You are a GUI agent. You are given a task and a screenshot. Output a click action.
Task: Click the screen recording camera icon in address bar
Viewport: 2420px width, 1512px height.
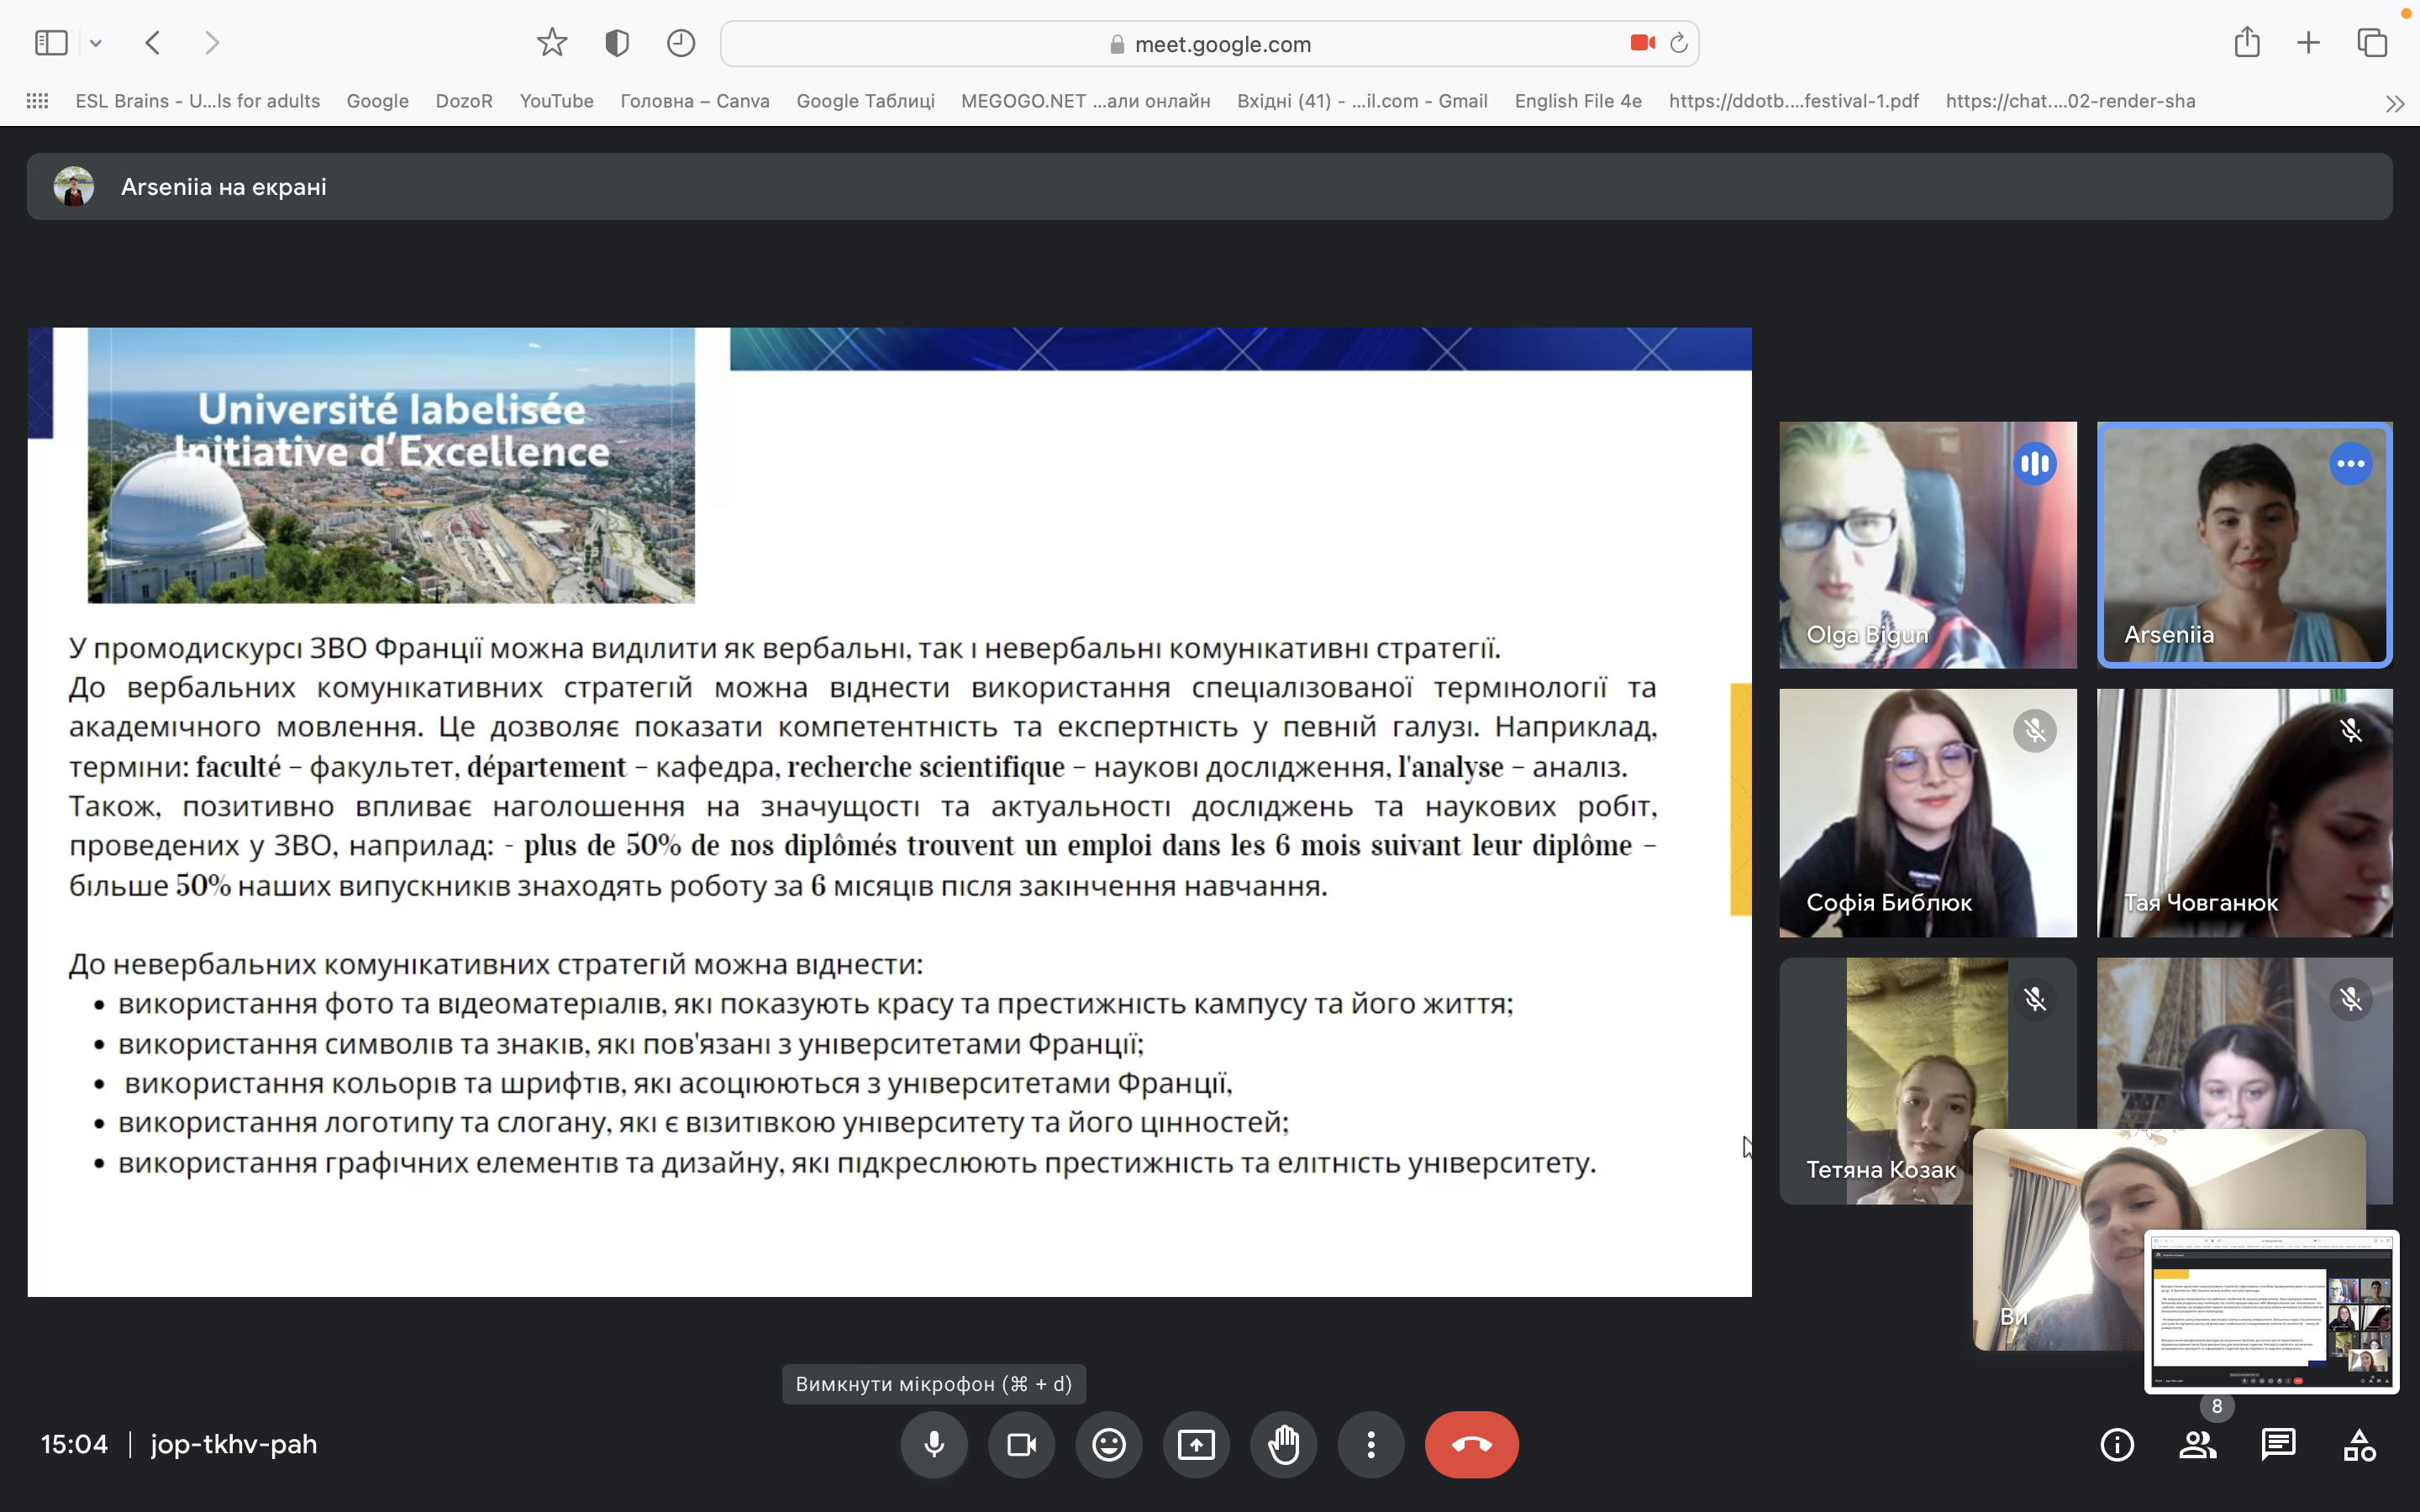click(1641, 43)
